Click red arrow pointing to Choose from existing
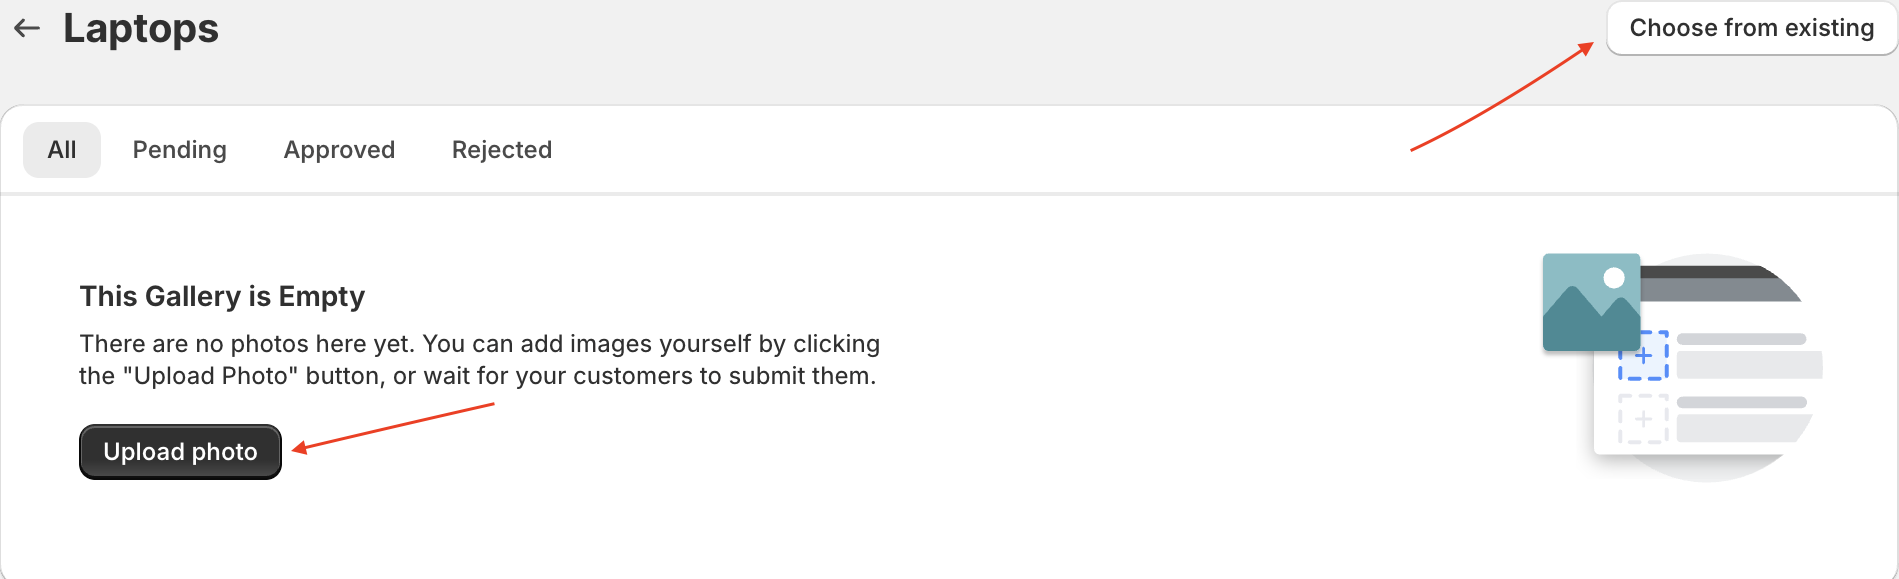 1500,98
